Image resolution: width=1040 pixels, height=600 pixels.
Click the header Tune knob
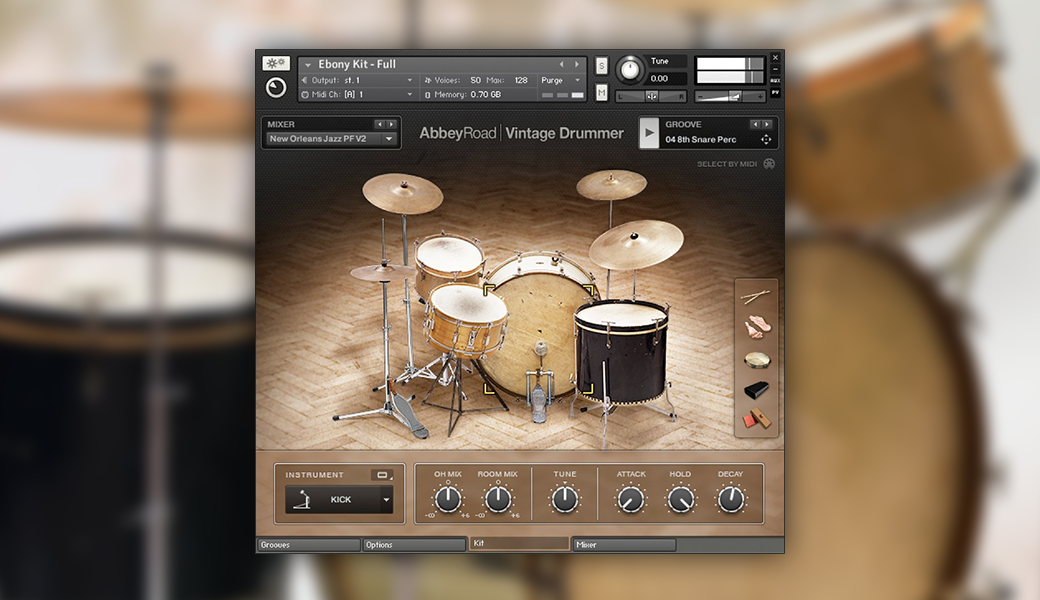pyautogui.click(x=629, y=70)
